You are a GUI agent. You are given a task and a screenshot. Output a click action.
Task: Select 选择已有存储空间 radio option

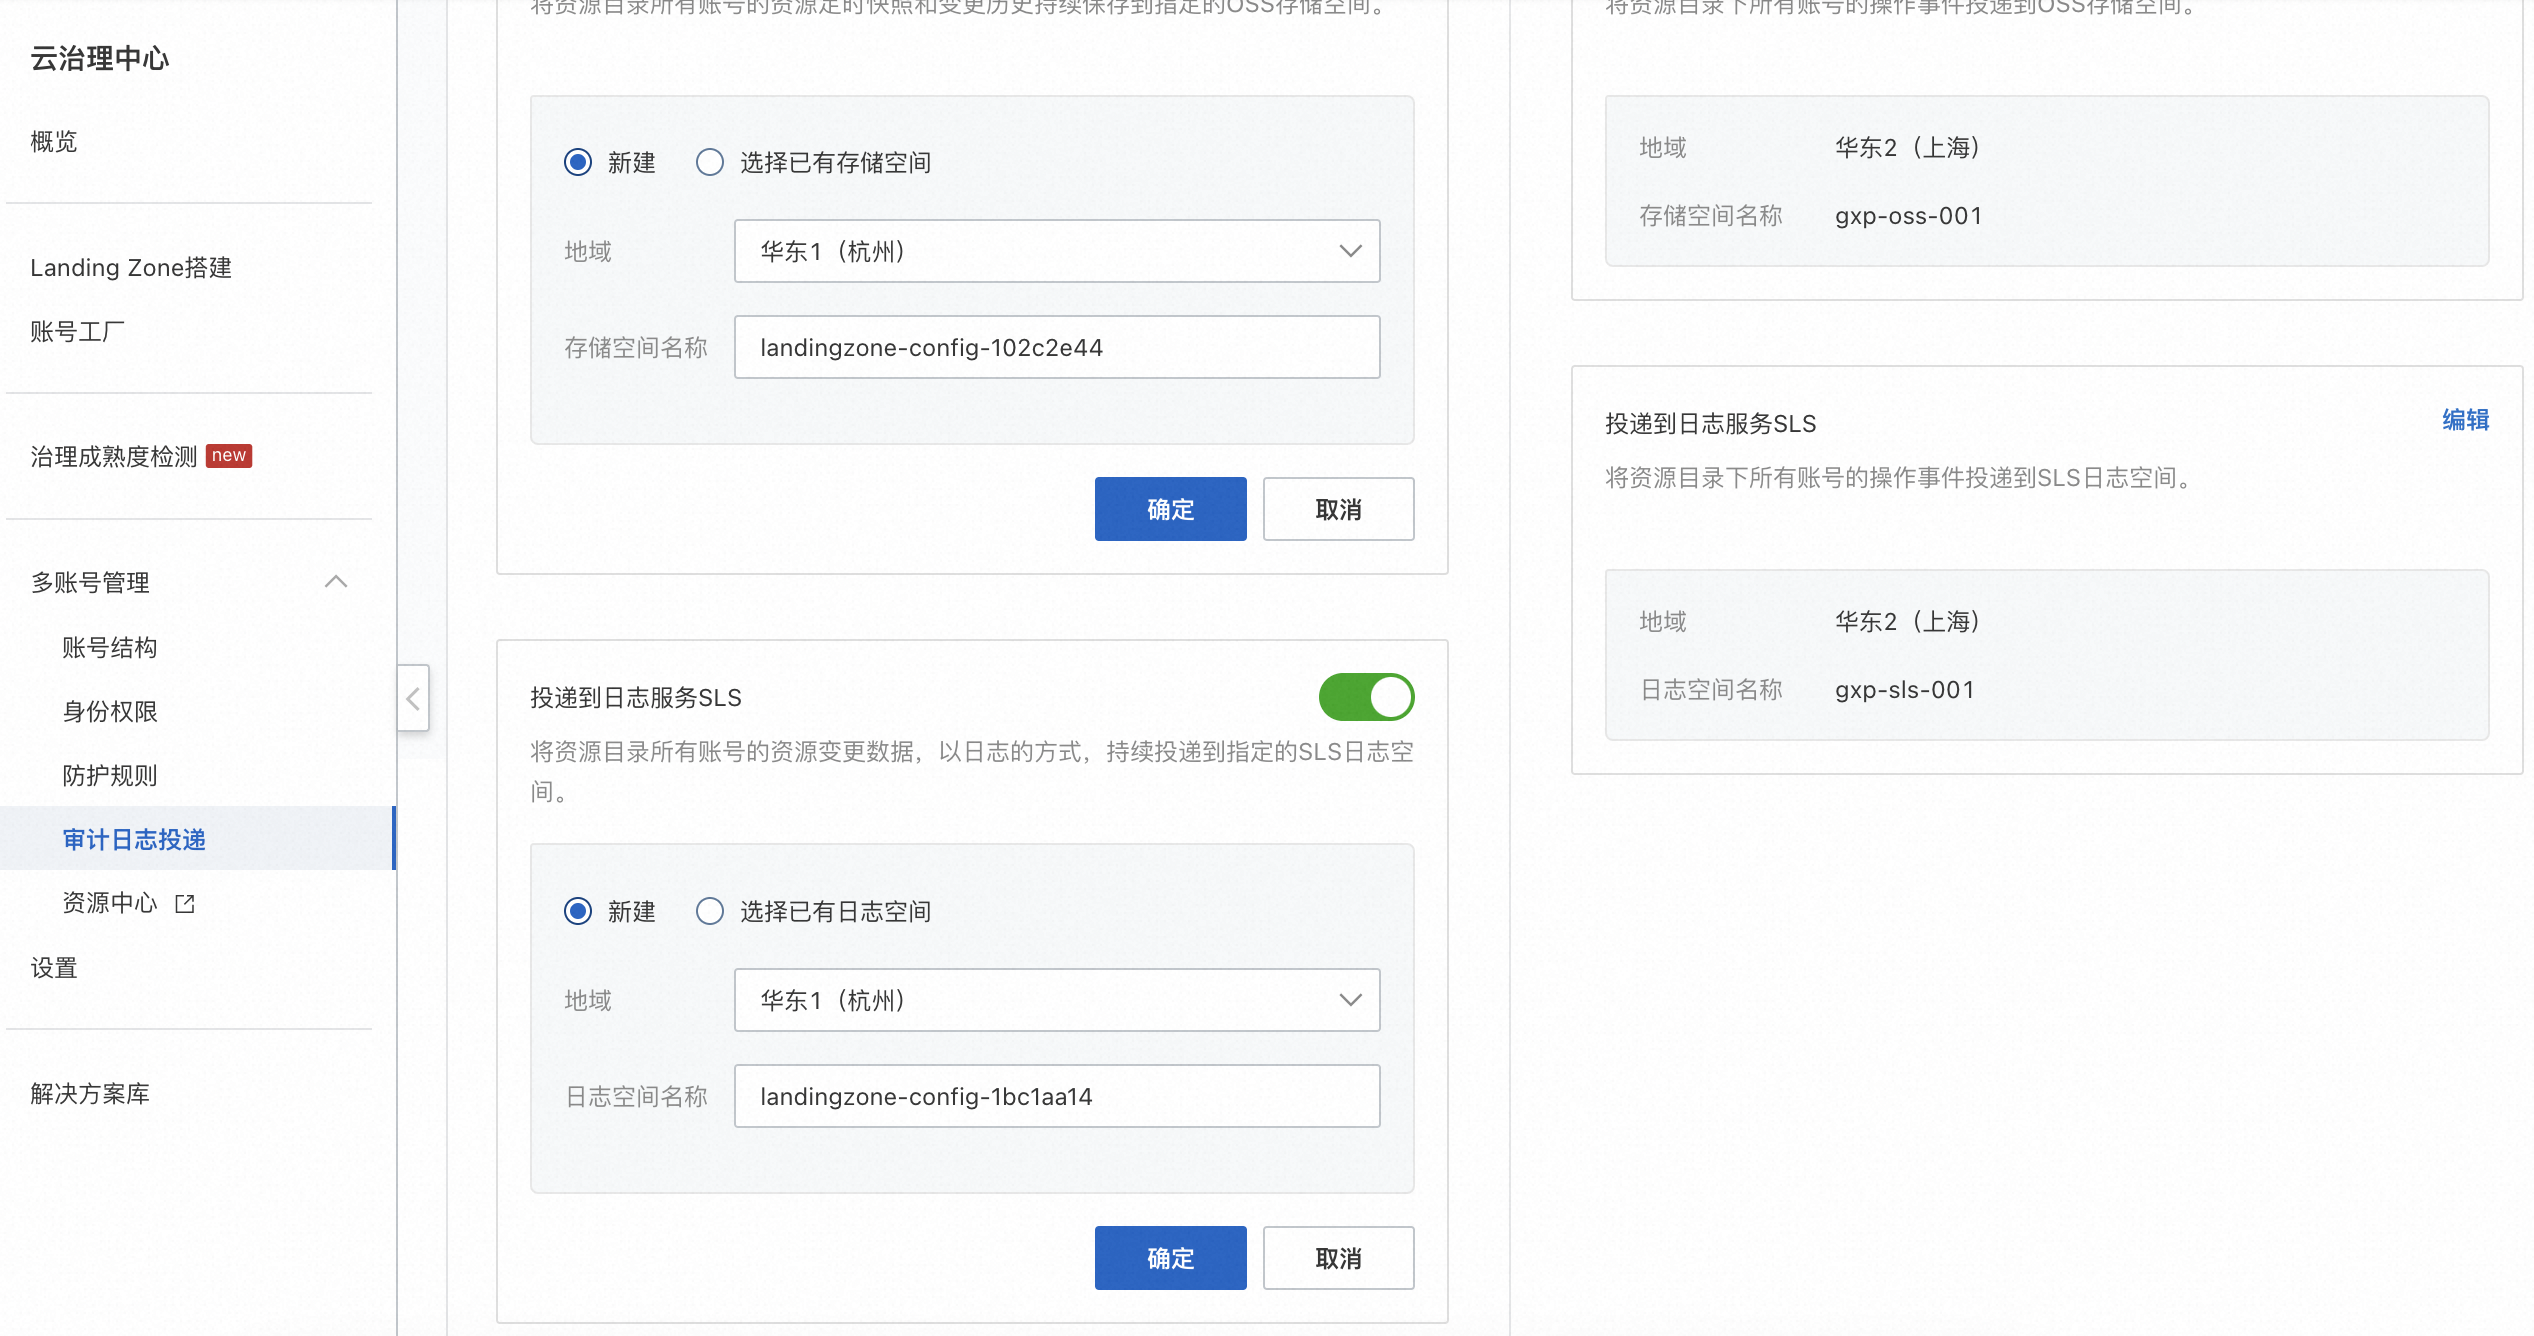710,162
